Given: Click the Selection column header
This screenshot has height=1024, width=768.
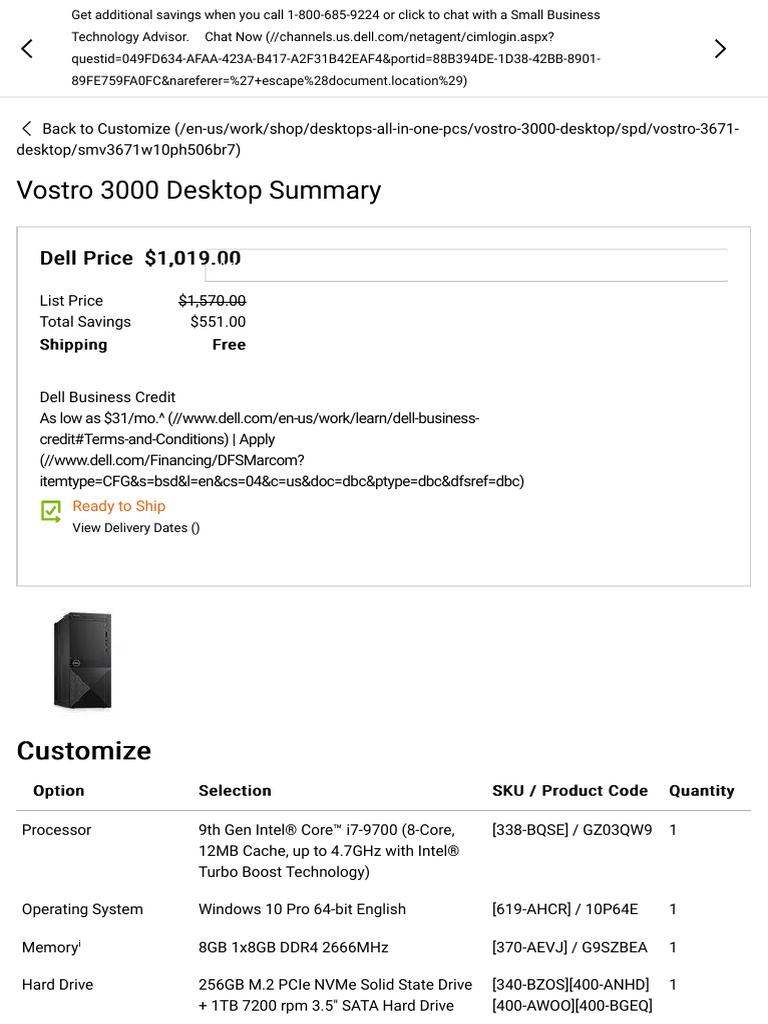Looking at the screenshot, I should pos(235,791).
